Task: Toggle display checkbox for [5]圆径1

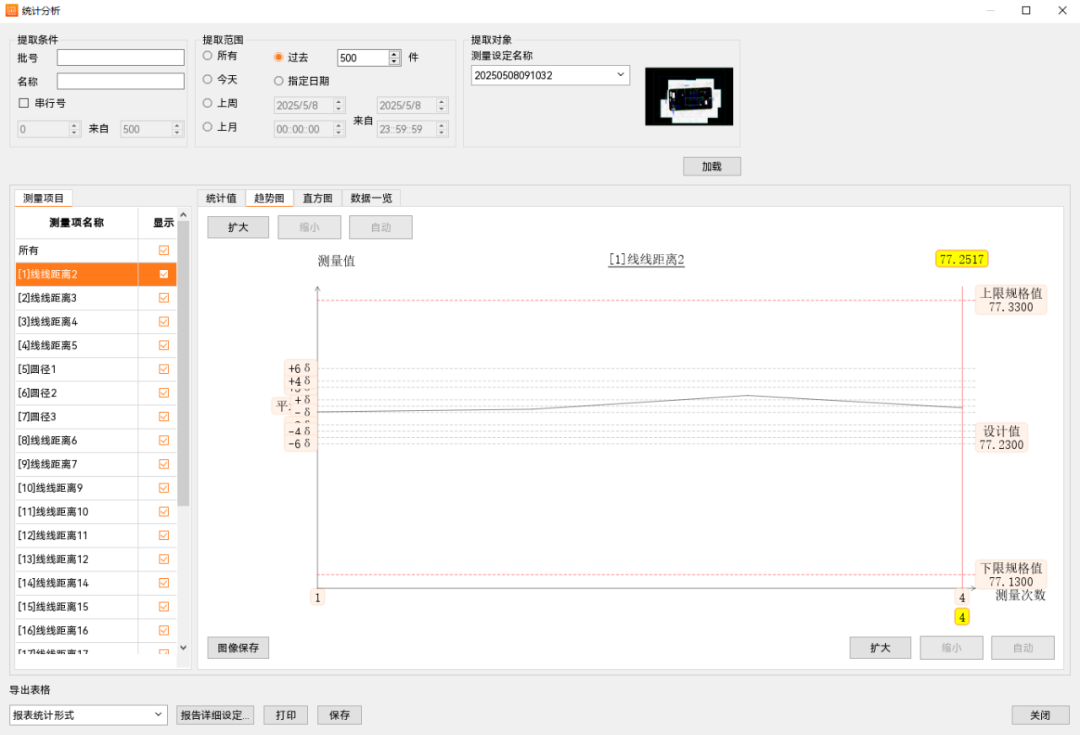Action: tap(164, 369)
